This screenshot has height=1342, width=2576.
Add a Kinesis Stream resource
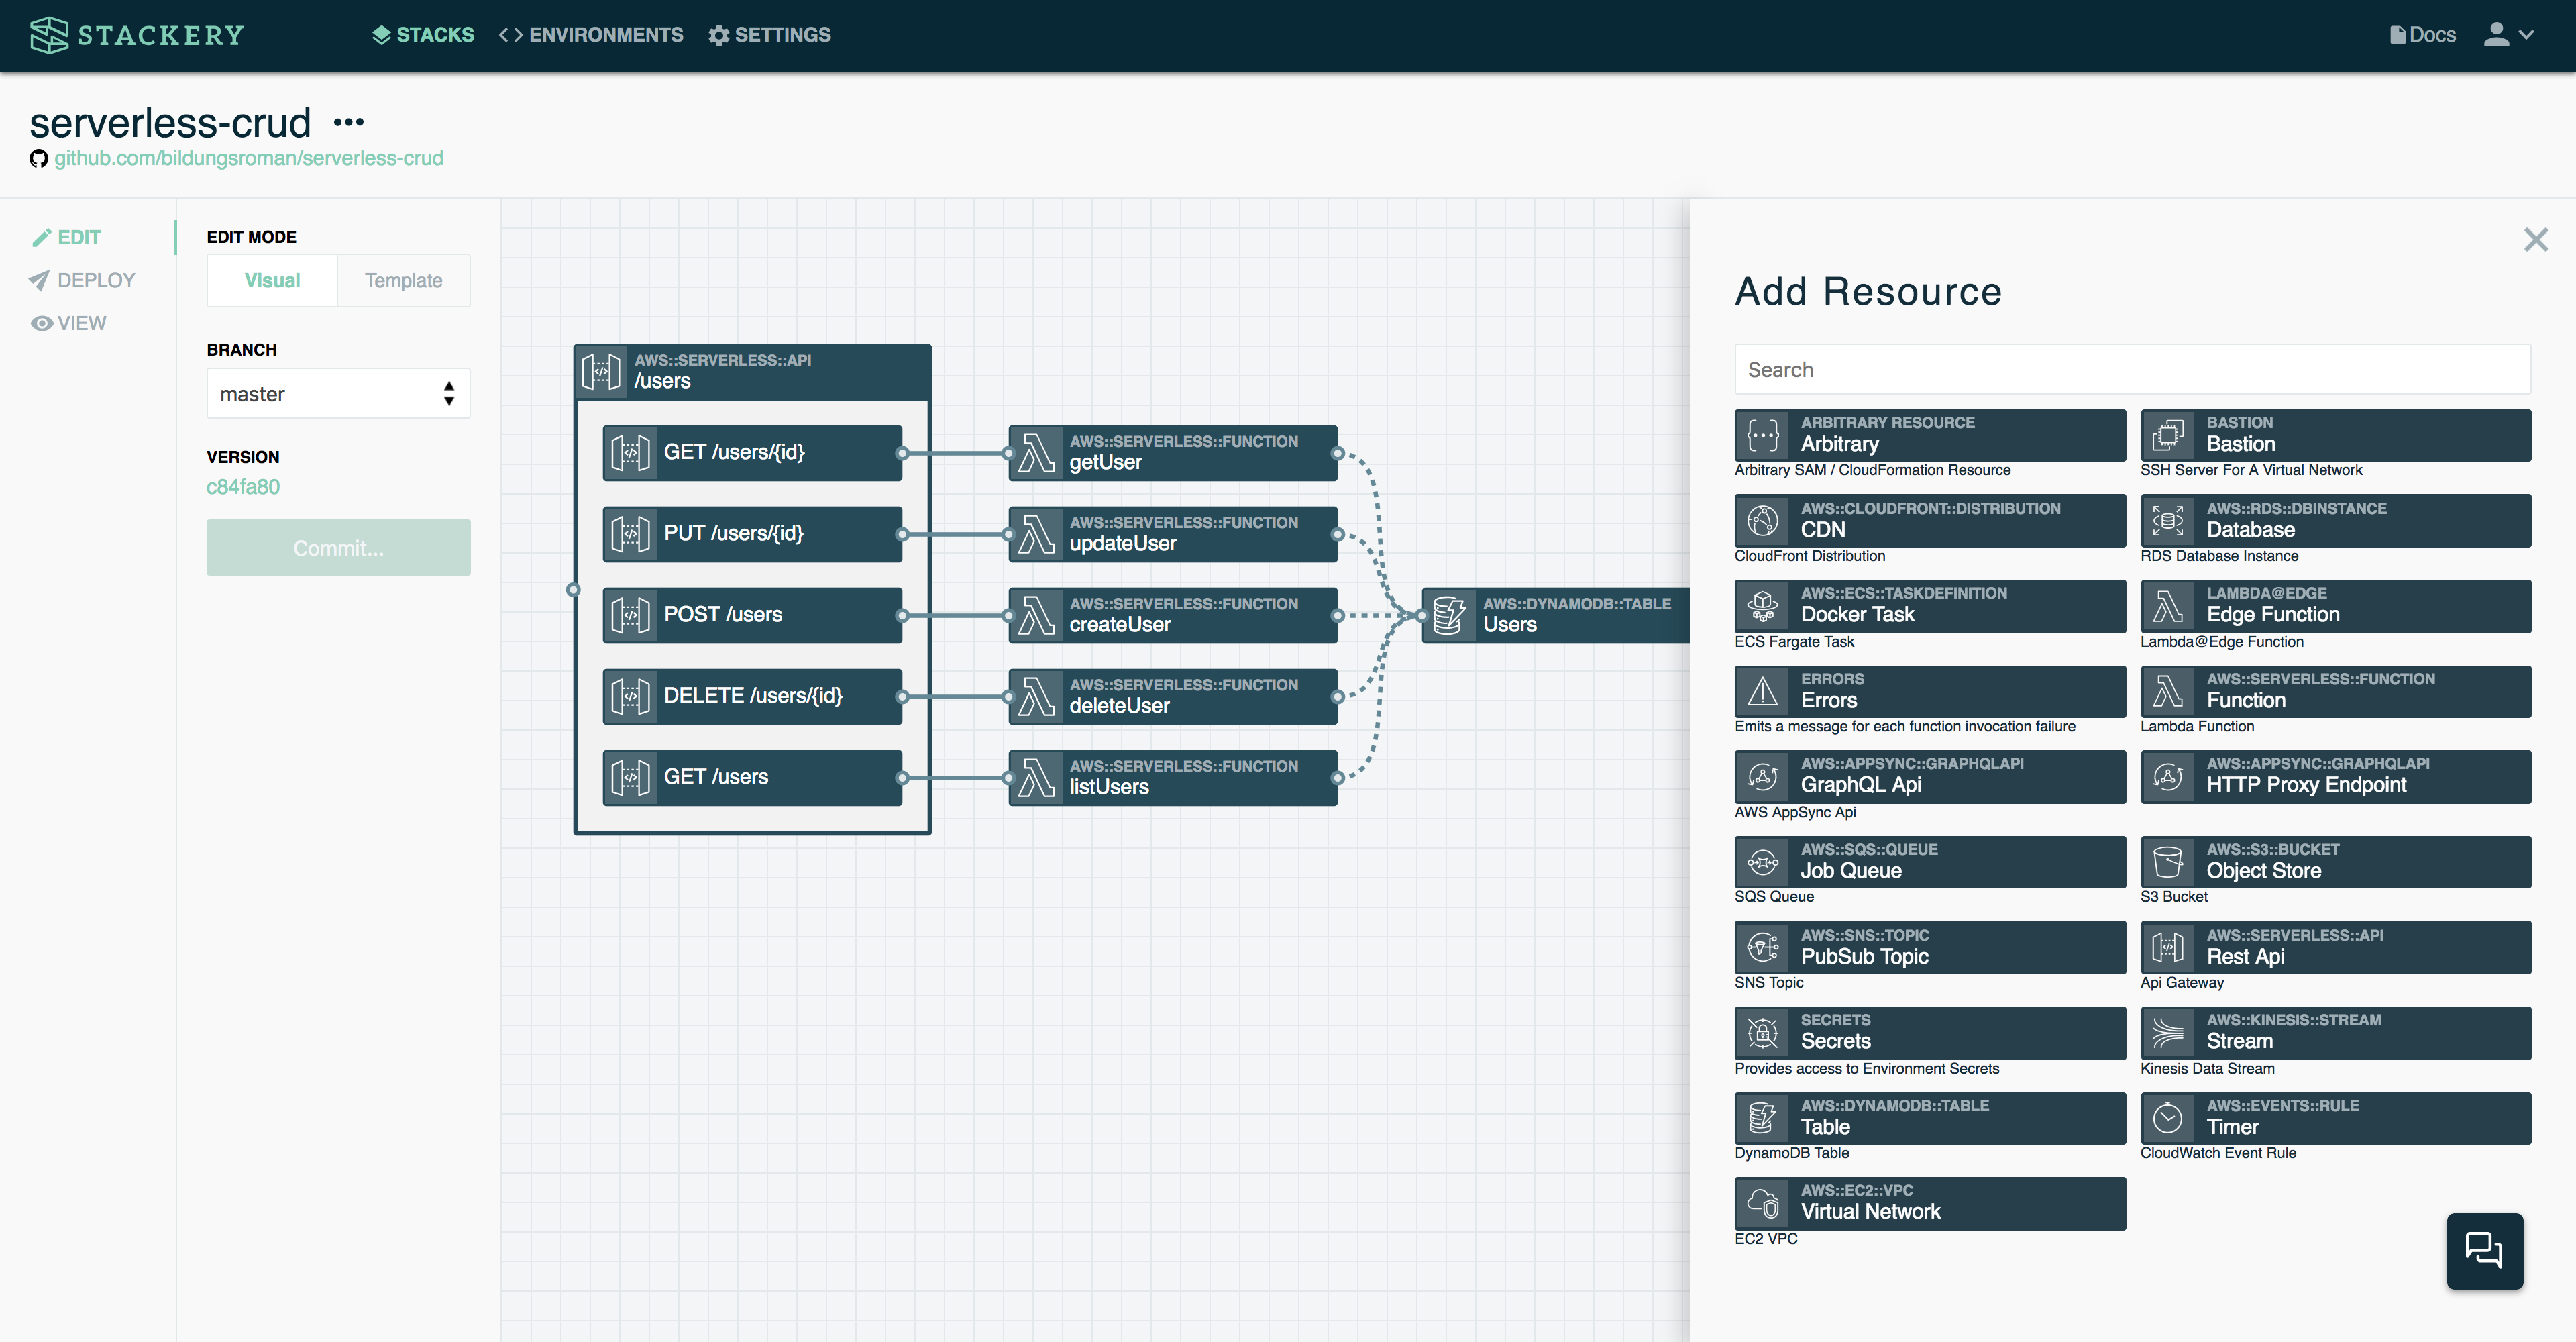[2335, 1032]
